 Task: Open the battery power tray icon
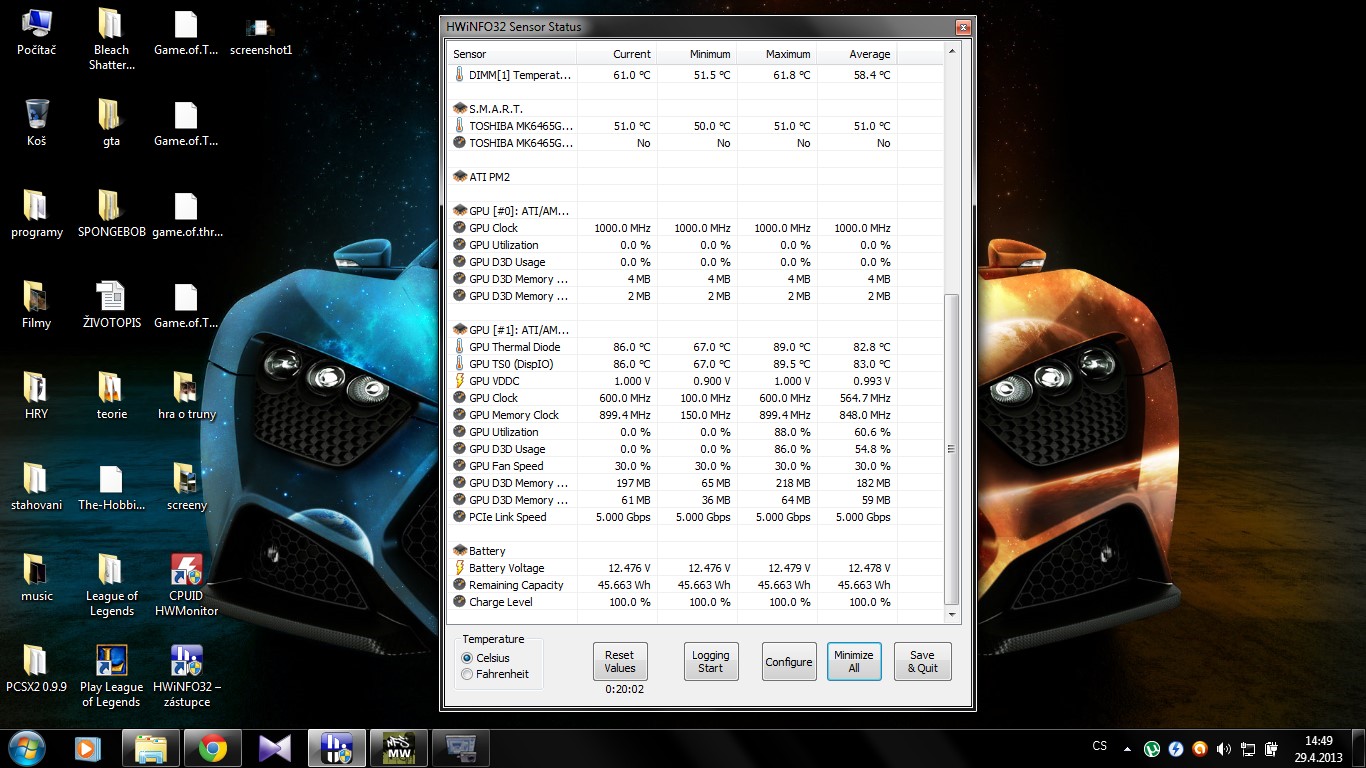pos(1272,748)
